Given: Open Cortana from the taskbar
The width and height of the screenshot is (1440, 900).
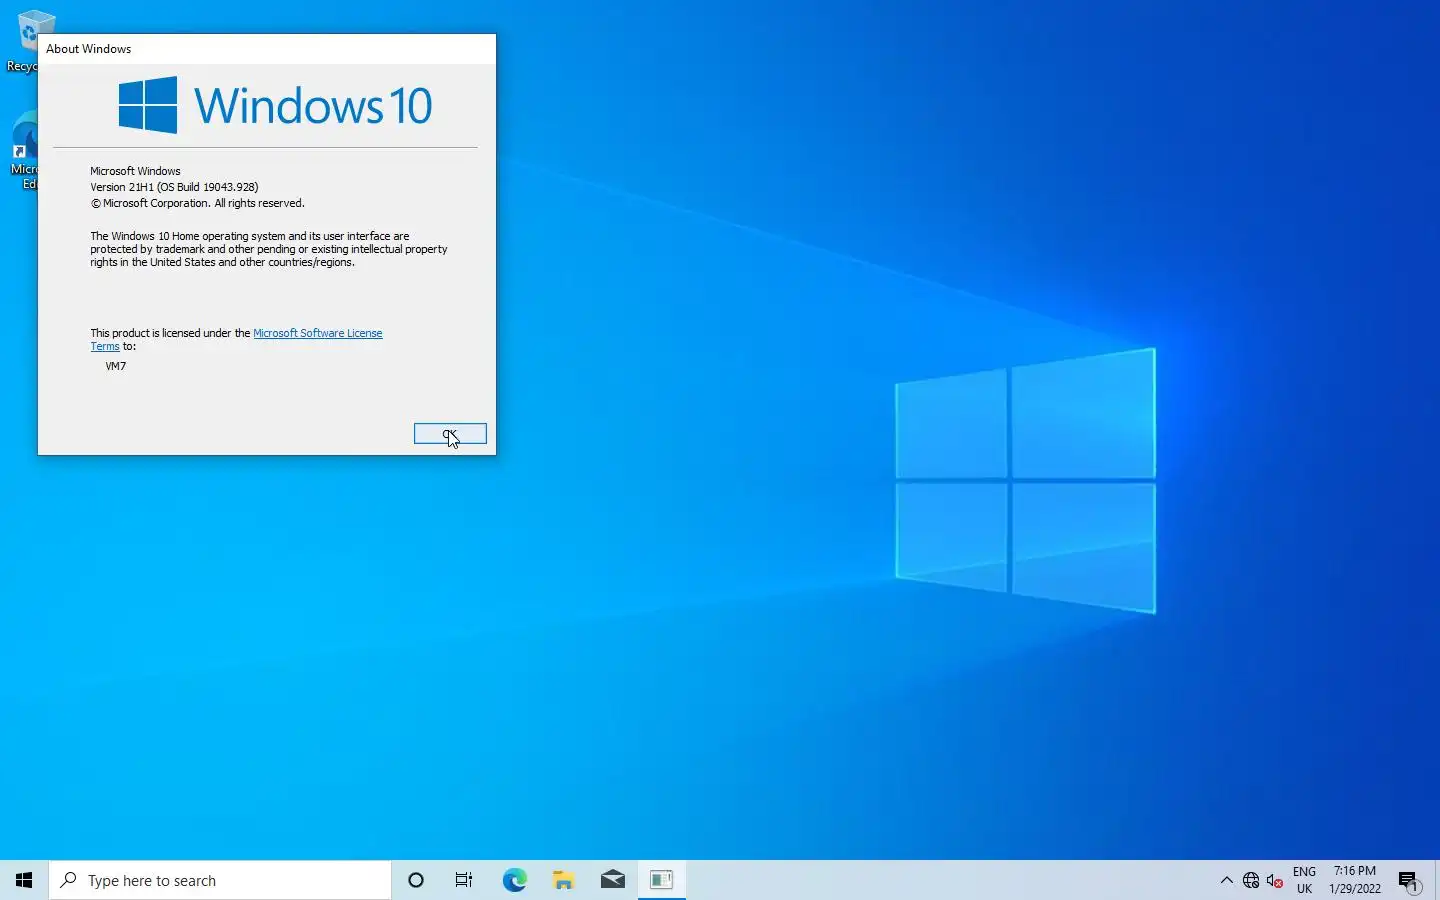Looking at the screenshot, I should (x=416, y=880).
